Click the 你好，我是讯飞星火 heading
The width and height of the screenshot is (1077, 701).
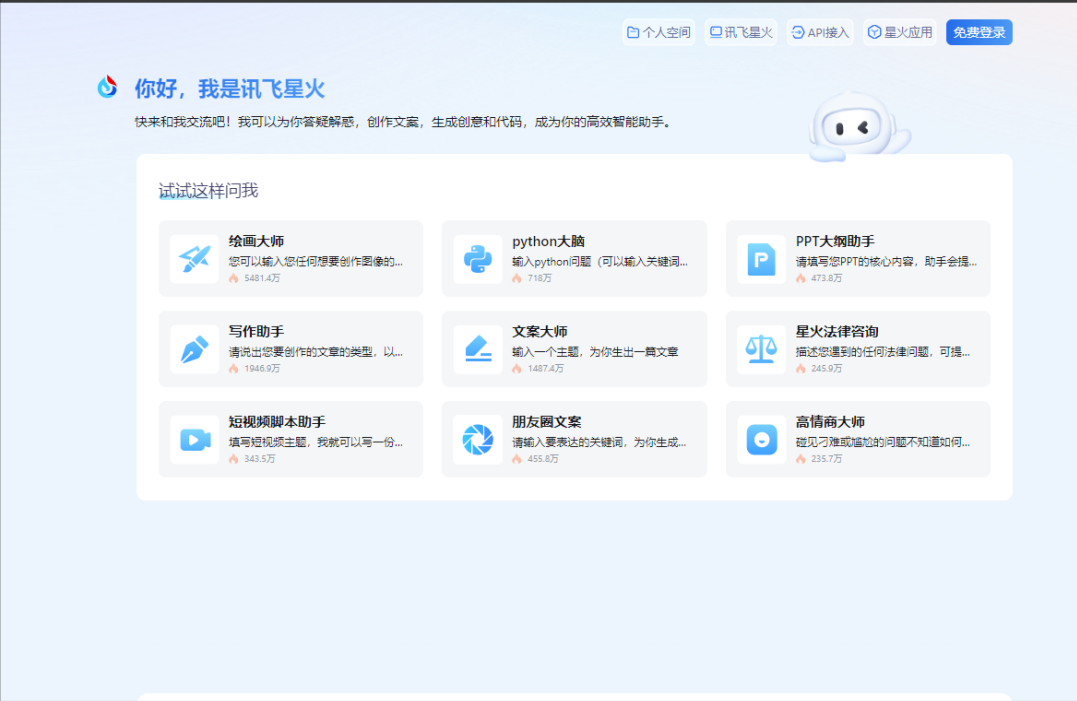230,88
